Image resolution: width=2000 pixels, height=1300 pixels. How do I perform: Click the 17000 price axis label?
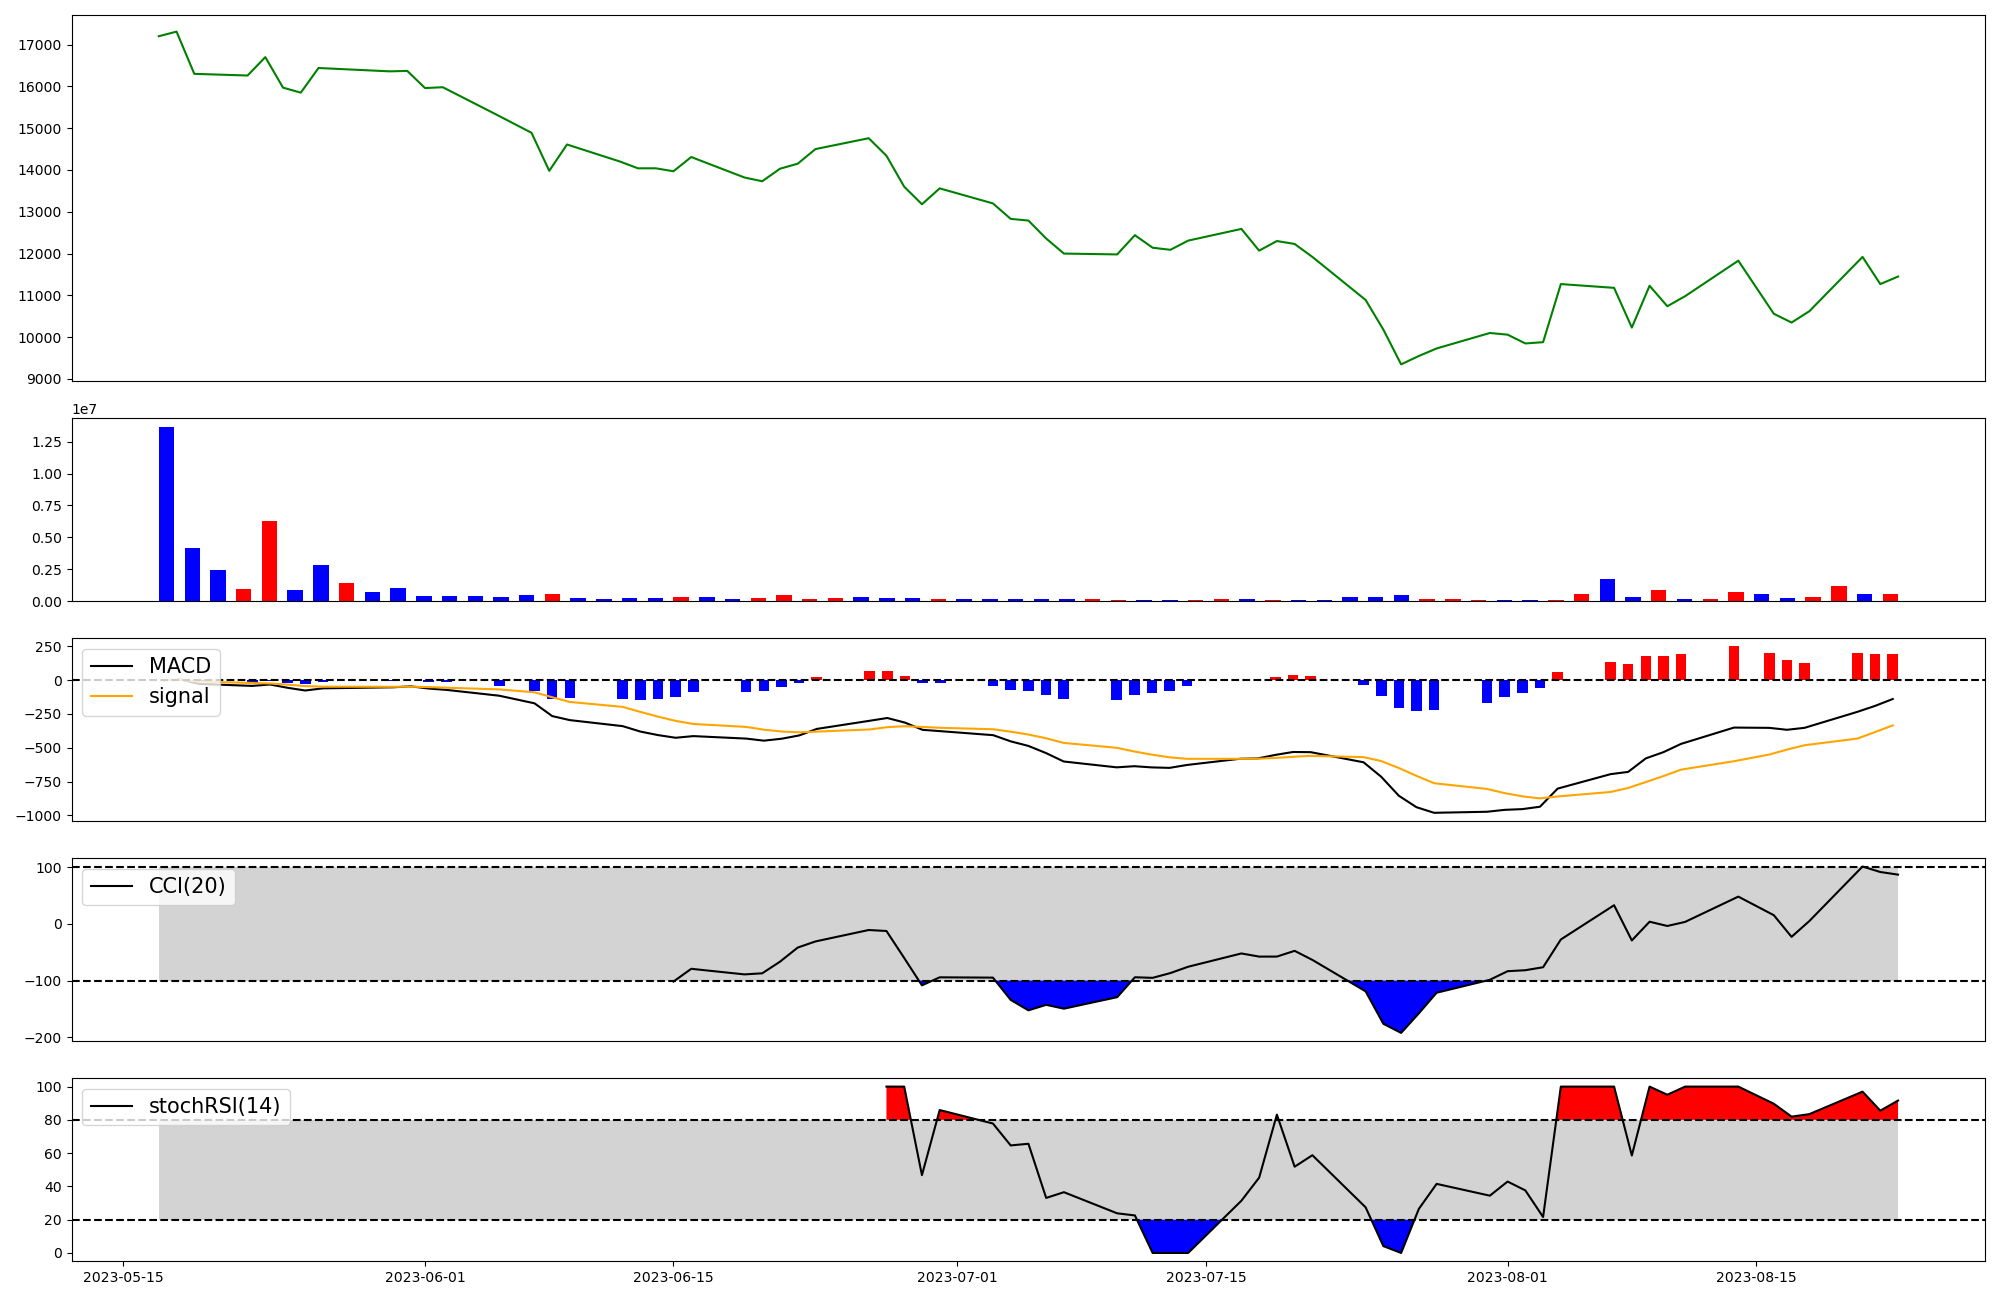coord(40,45)
